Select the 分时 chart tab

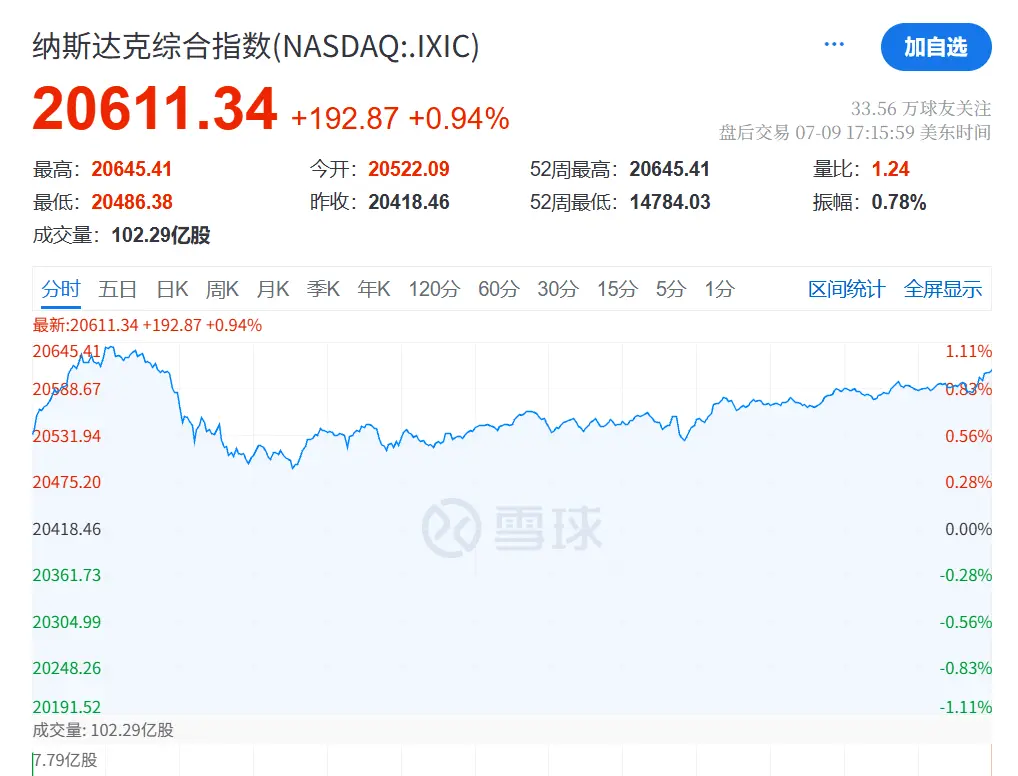[61, 288]
